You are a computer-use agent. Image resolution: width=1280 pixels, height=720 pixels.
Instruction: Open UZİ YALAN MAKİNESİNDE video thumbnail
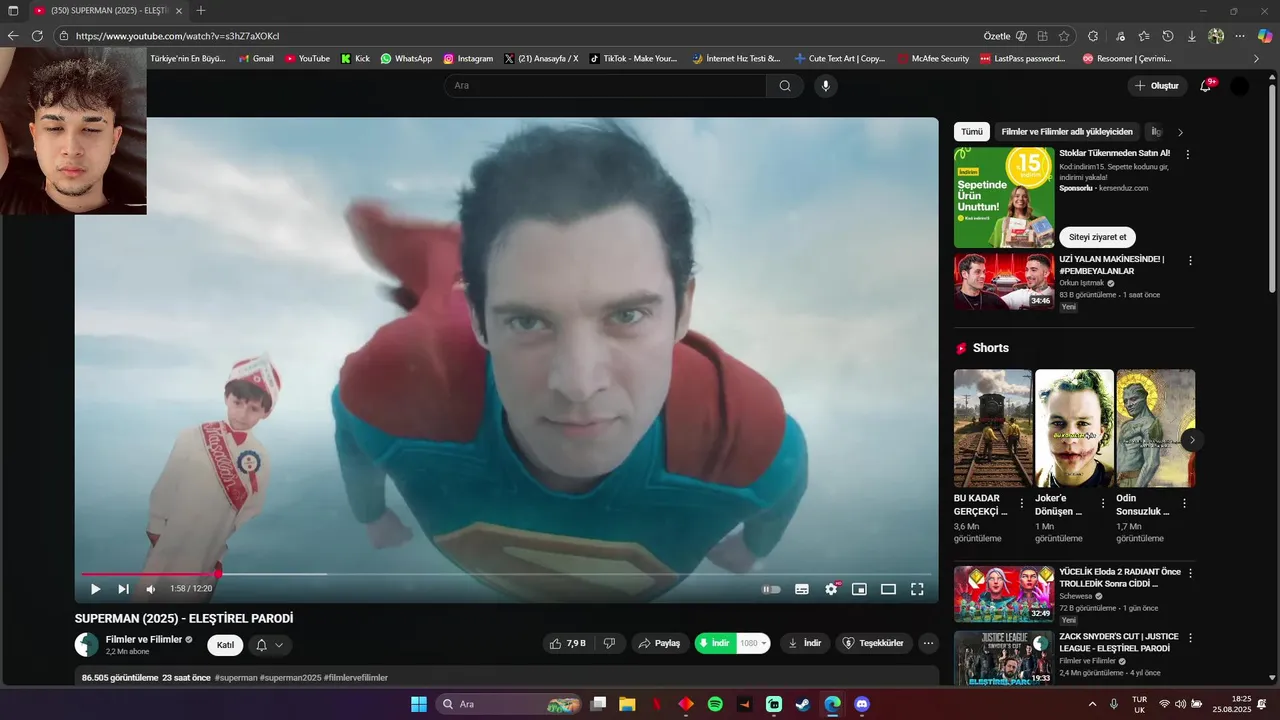pyautogui.click(x=1004, y=281)
